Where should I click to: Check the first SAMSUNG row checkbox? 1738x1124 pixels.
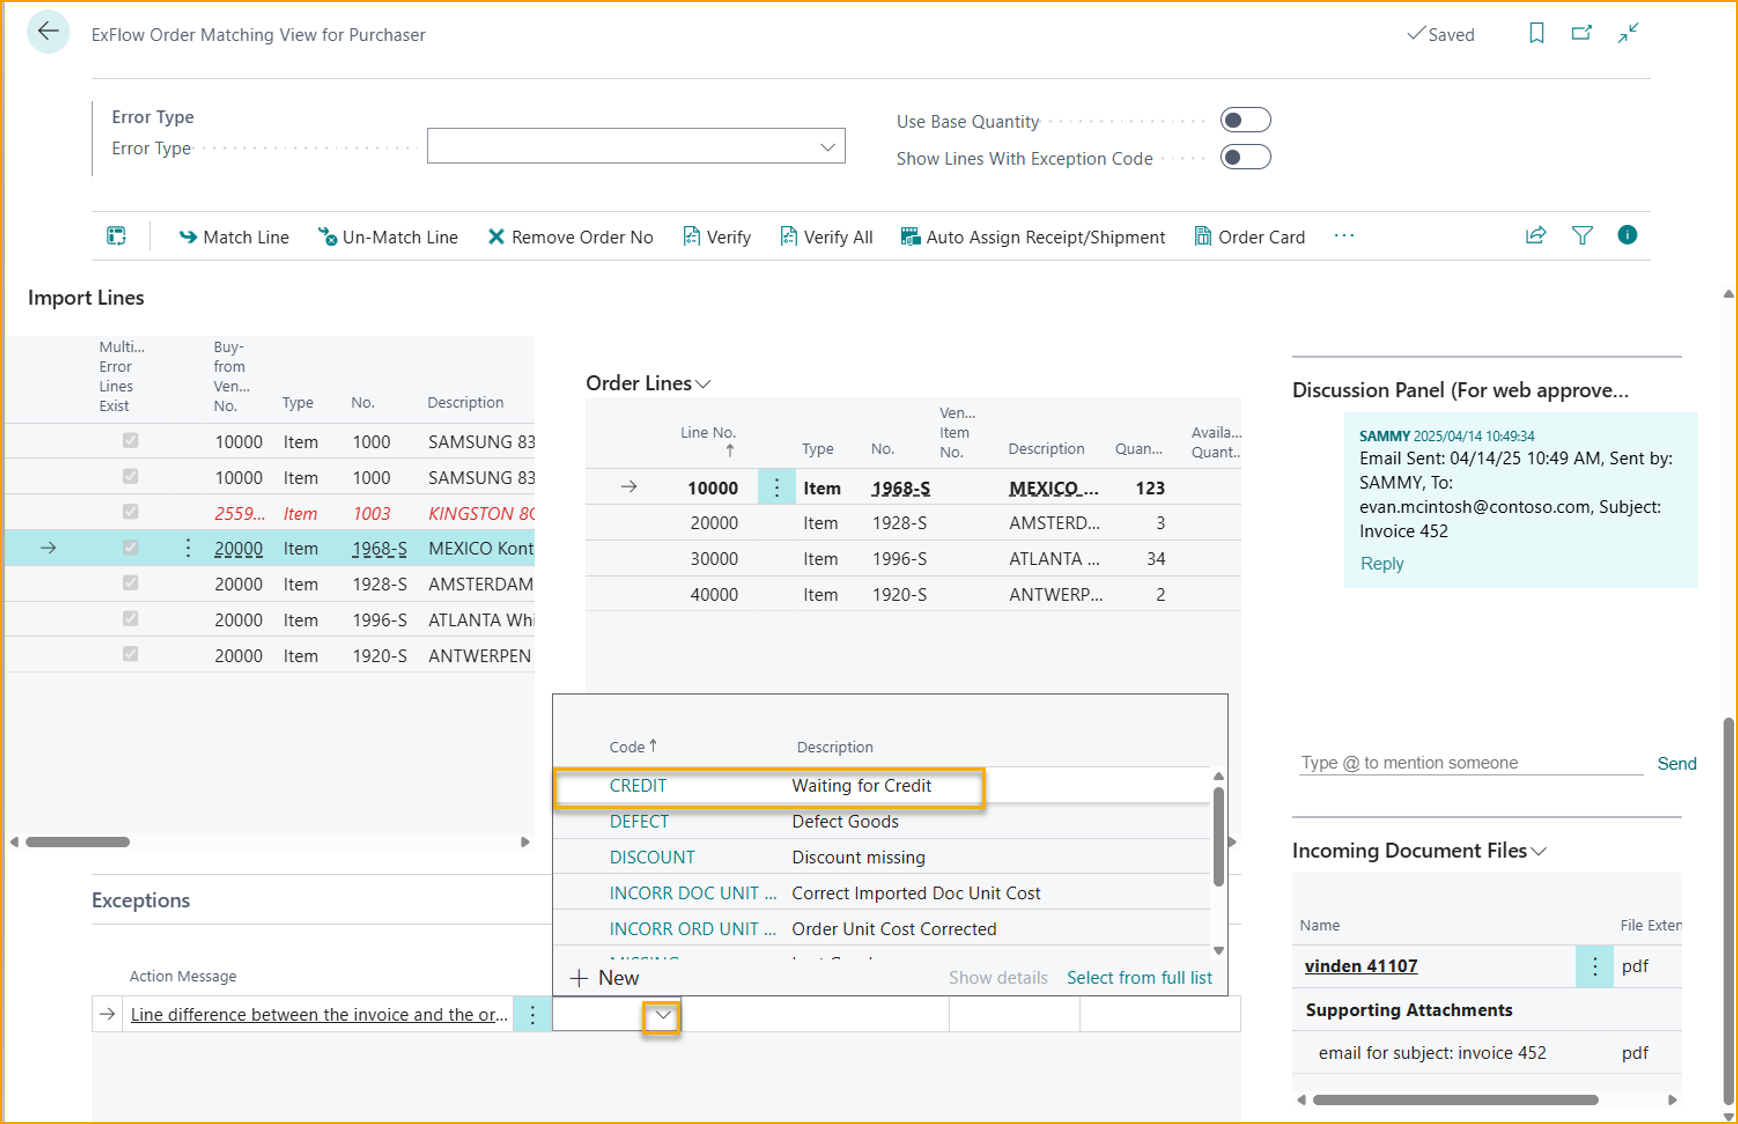[130, 441]
